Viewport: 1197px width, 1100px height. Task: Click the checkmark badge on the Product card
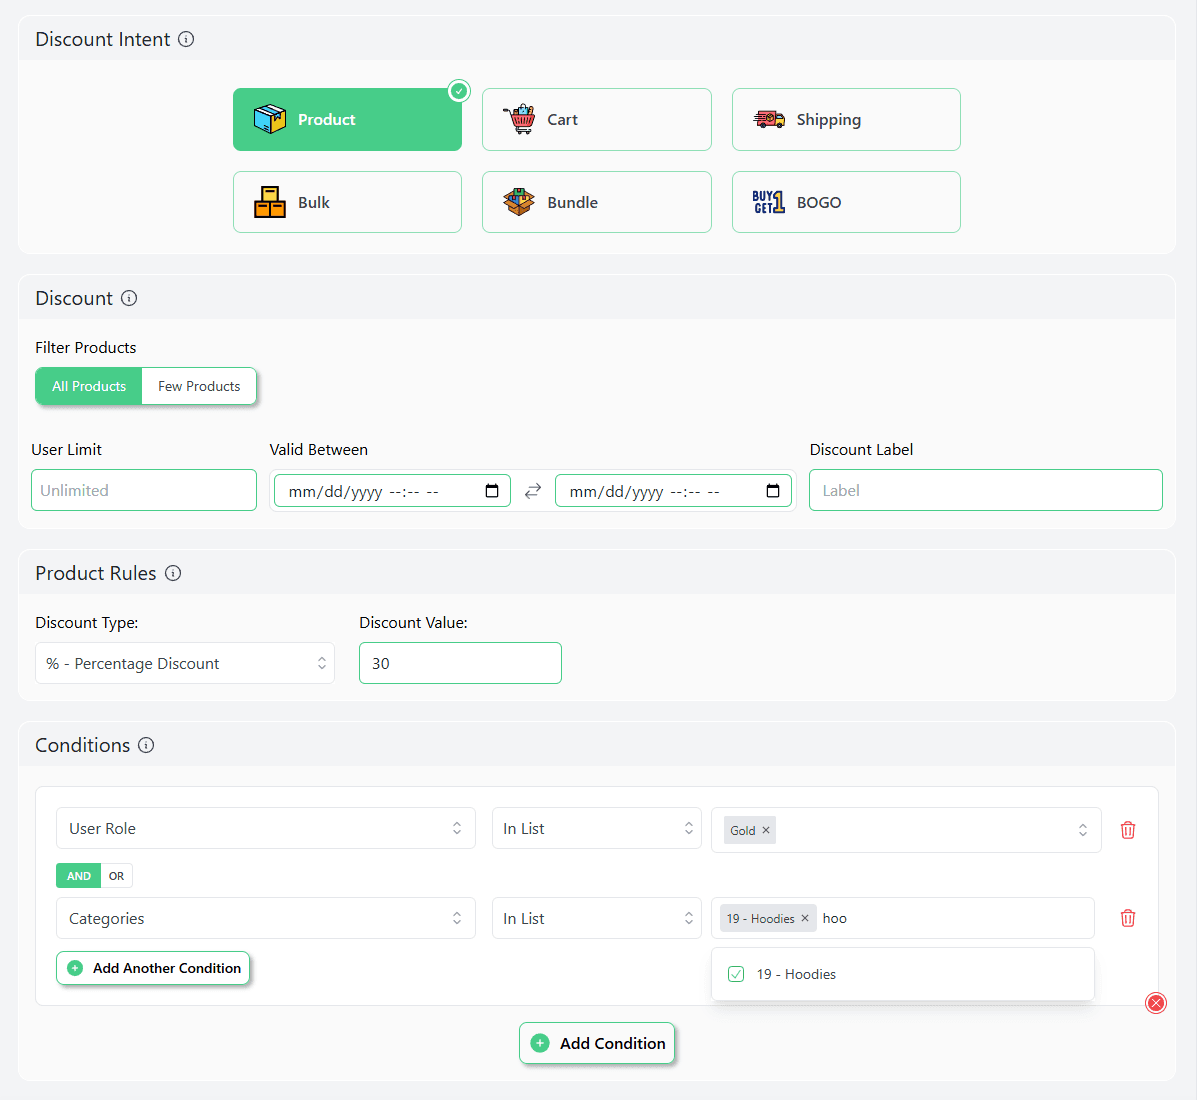point(459,92)
